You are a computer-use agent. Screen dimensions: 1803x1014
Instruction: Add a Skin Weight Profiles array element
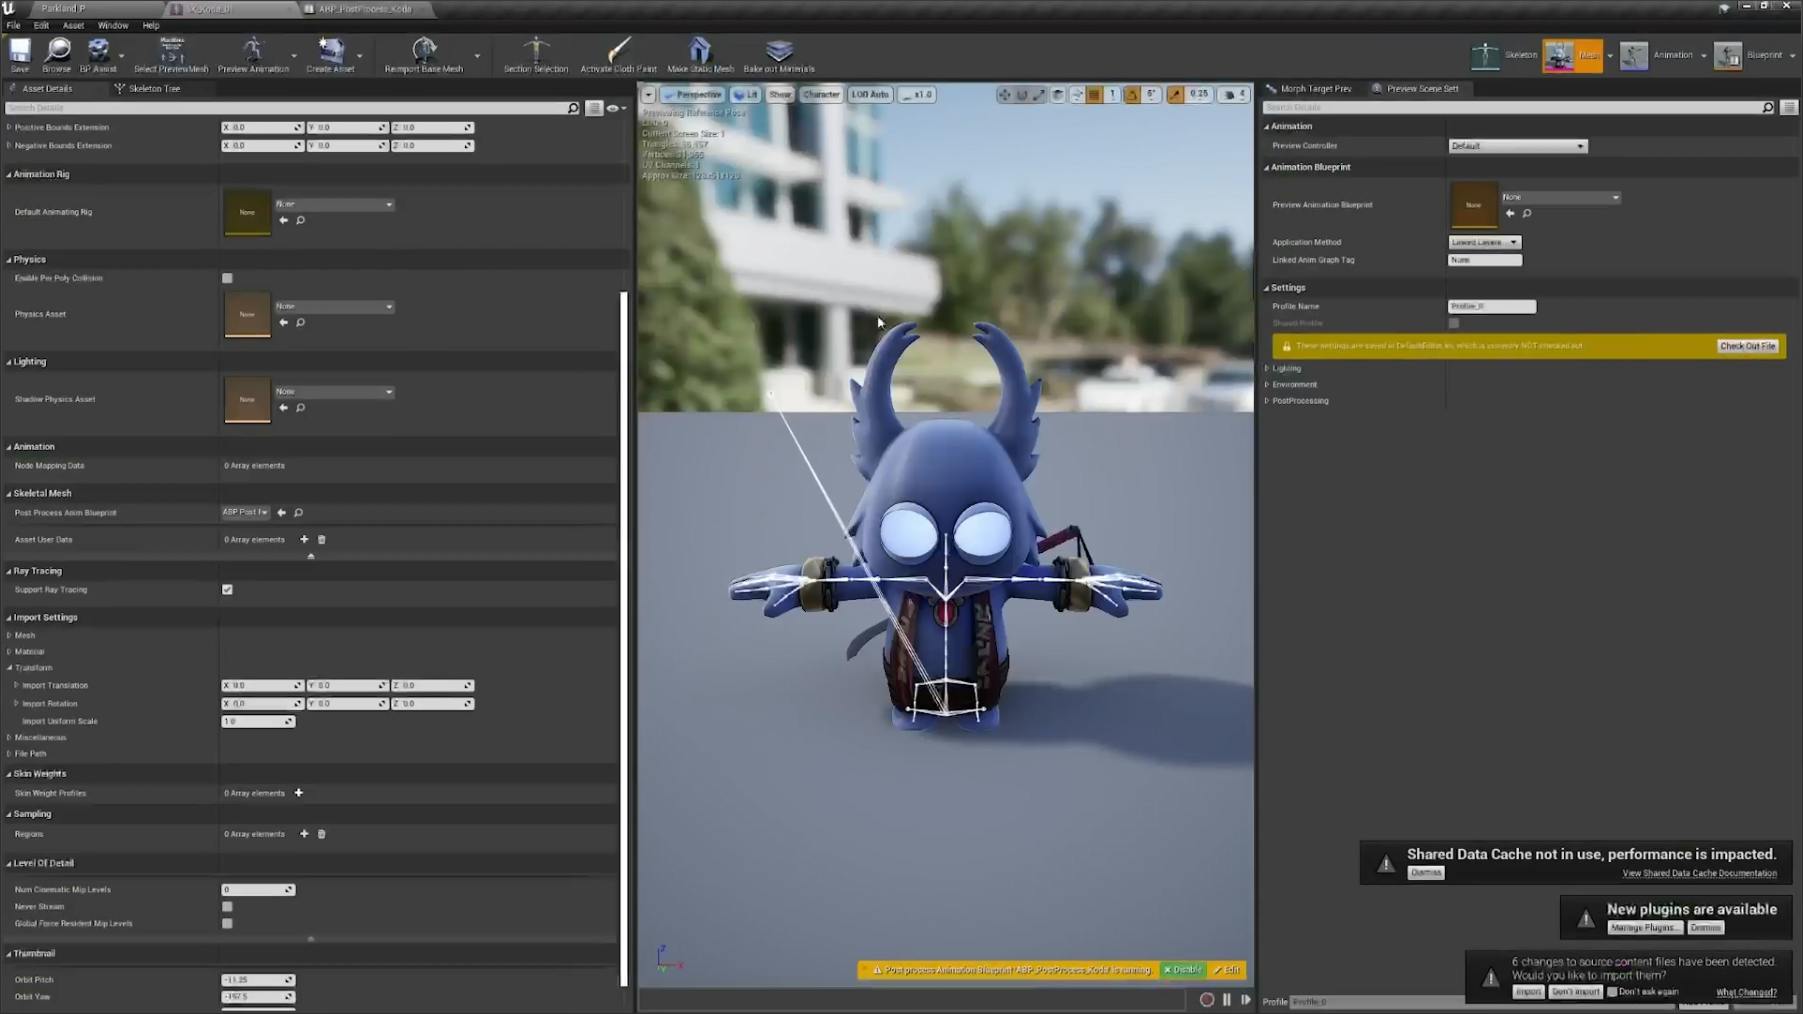point(298,793)
